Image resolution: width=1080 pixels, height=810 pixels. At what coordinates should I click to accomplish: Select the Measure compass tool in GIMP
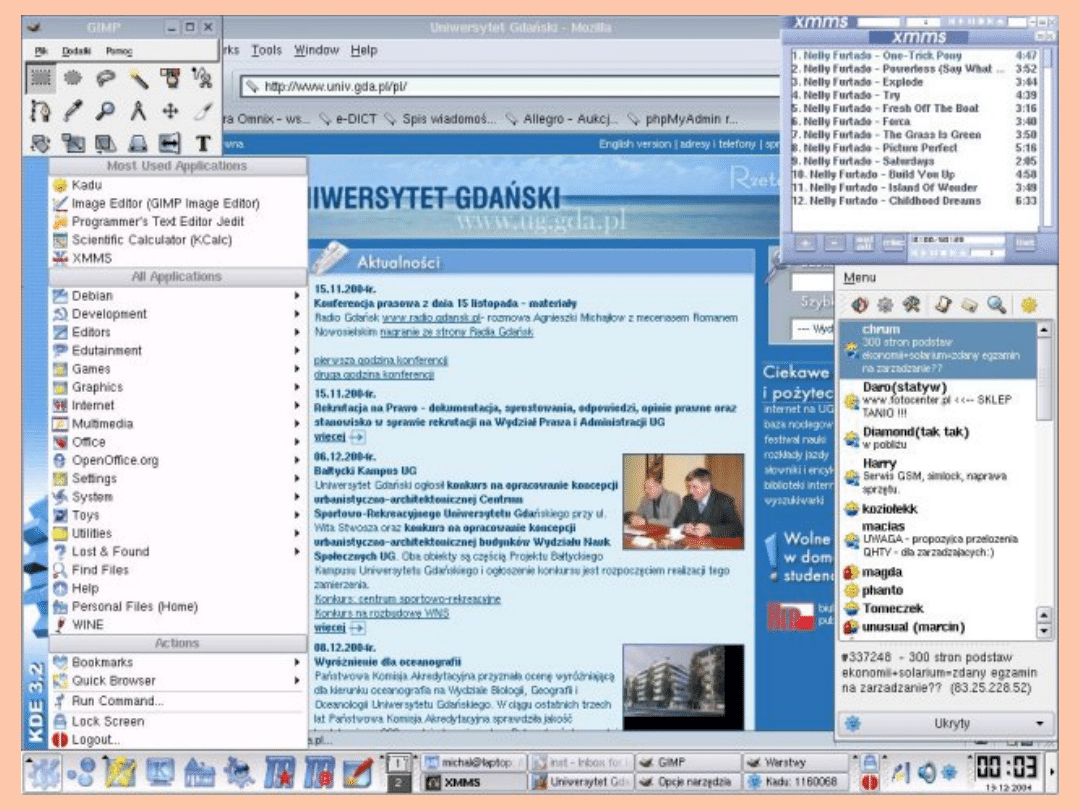point(138,110)
